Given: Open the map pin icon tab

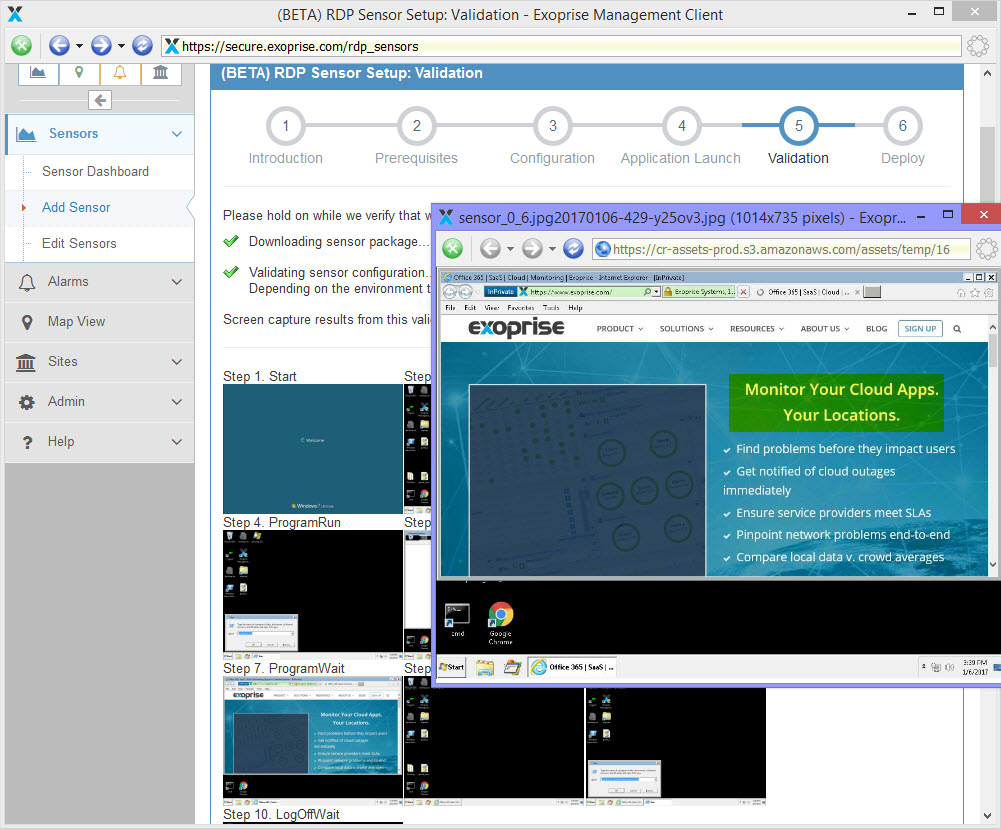Looking at the screenshot, I should coord(79,73).
